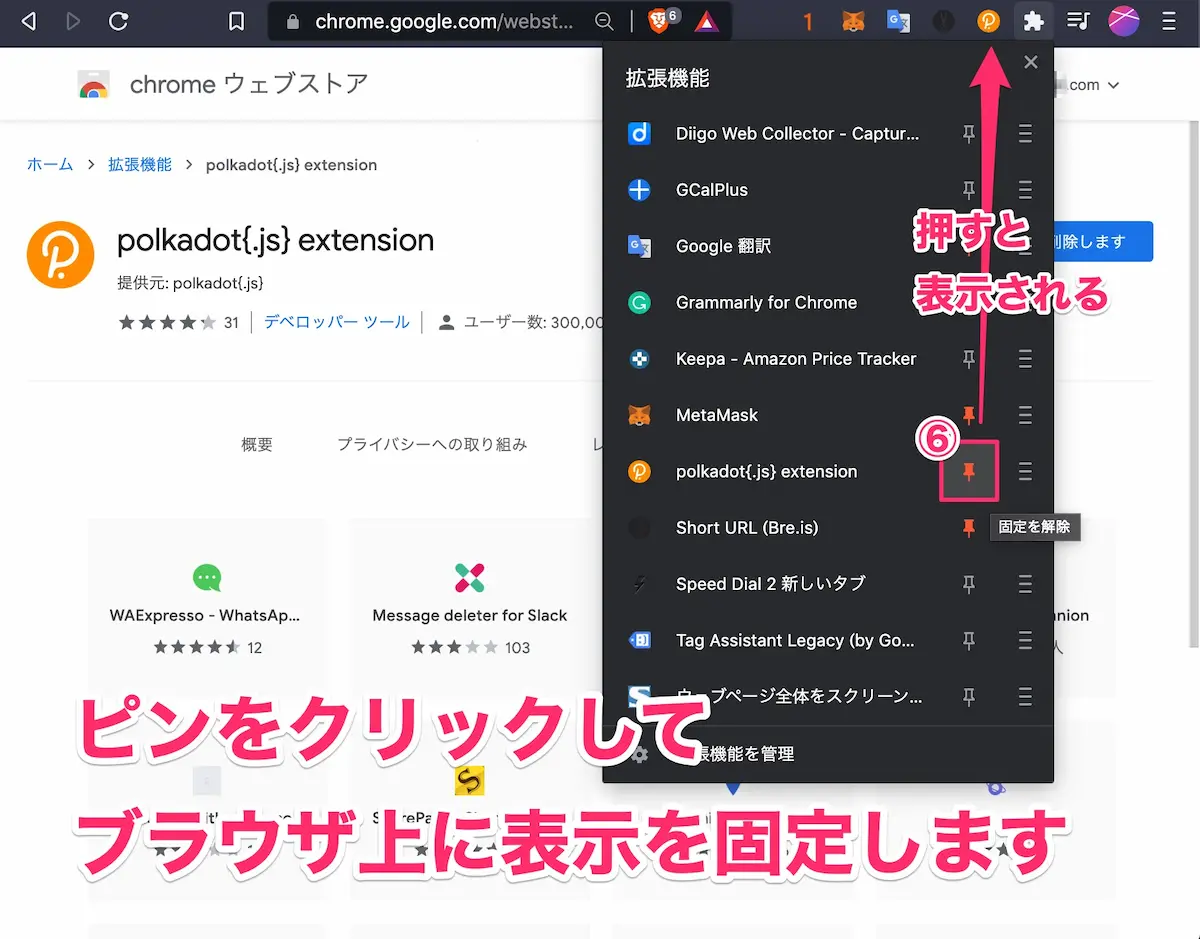The width and height of the screenshot is (1200, 939).
Task: Toggle the pin for polkadot{.js} extension
Action: pyautogui.click(x=968, y=471)
